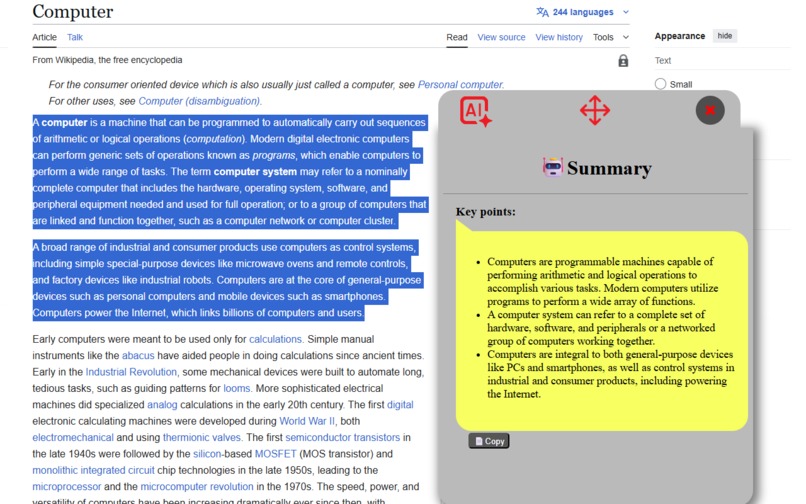Open the silicon link
Image resolution: width=806 pixels, height=504 pixels.
pos(207,454)
